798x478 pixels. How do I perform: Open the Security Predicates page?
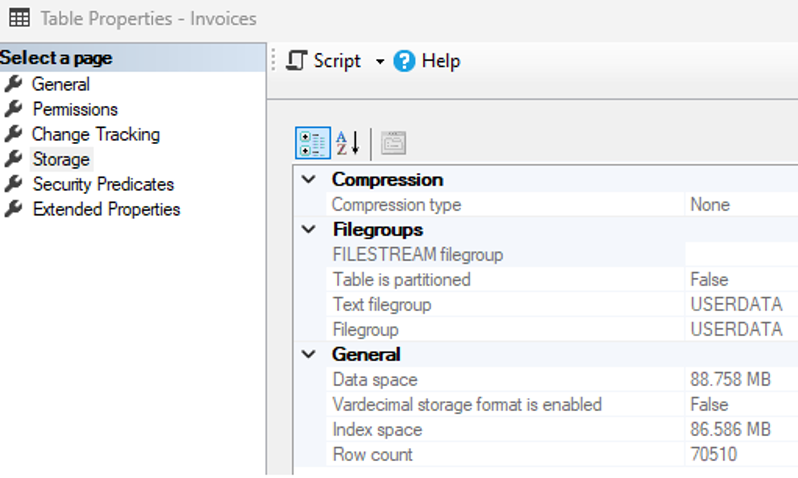[x=103, y=184]
